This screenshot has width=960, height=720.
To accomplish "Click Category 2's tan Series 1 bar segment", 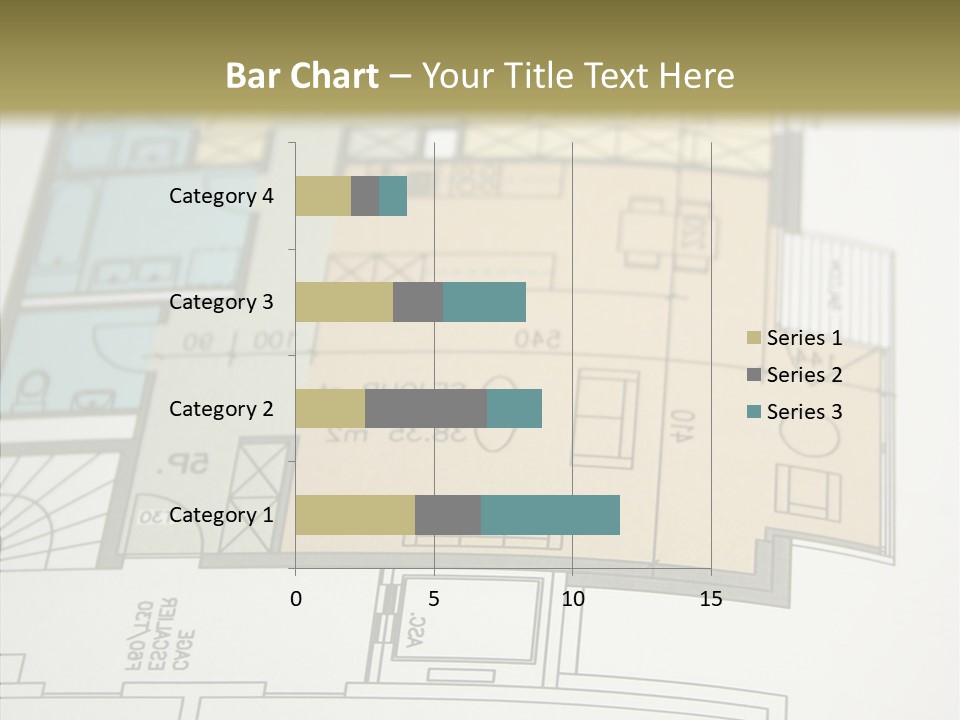I will 330,409.
